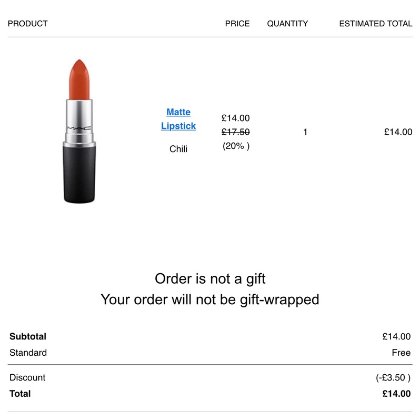Open the Matte Lipstick product link
The image size is (420, 420).
tap(178, 119)
